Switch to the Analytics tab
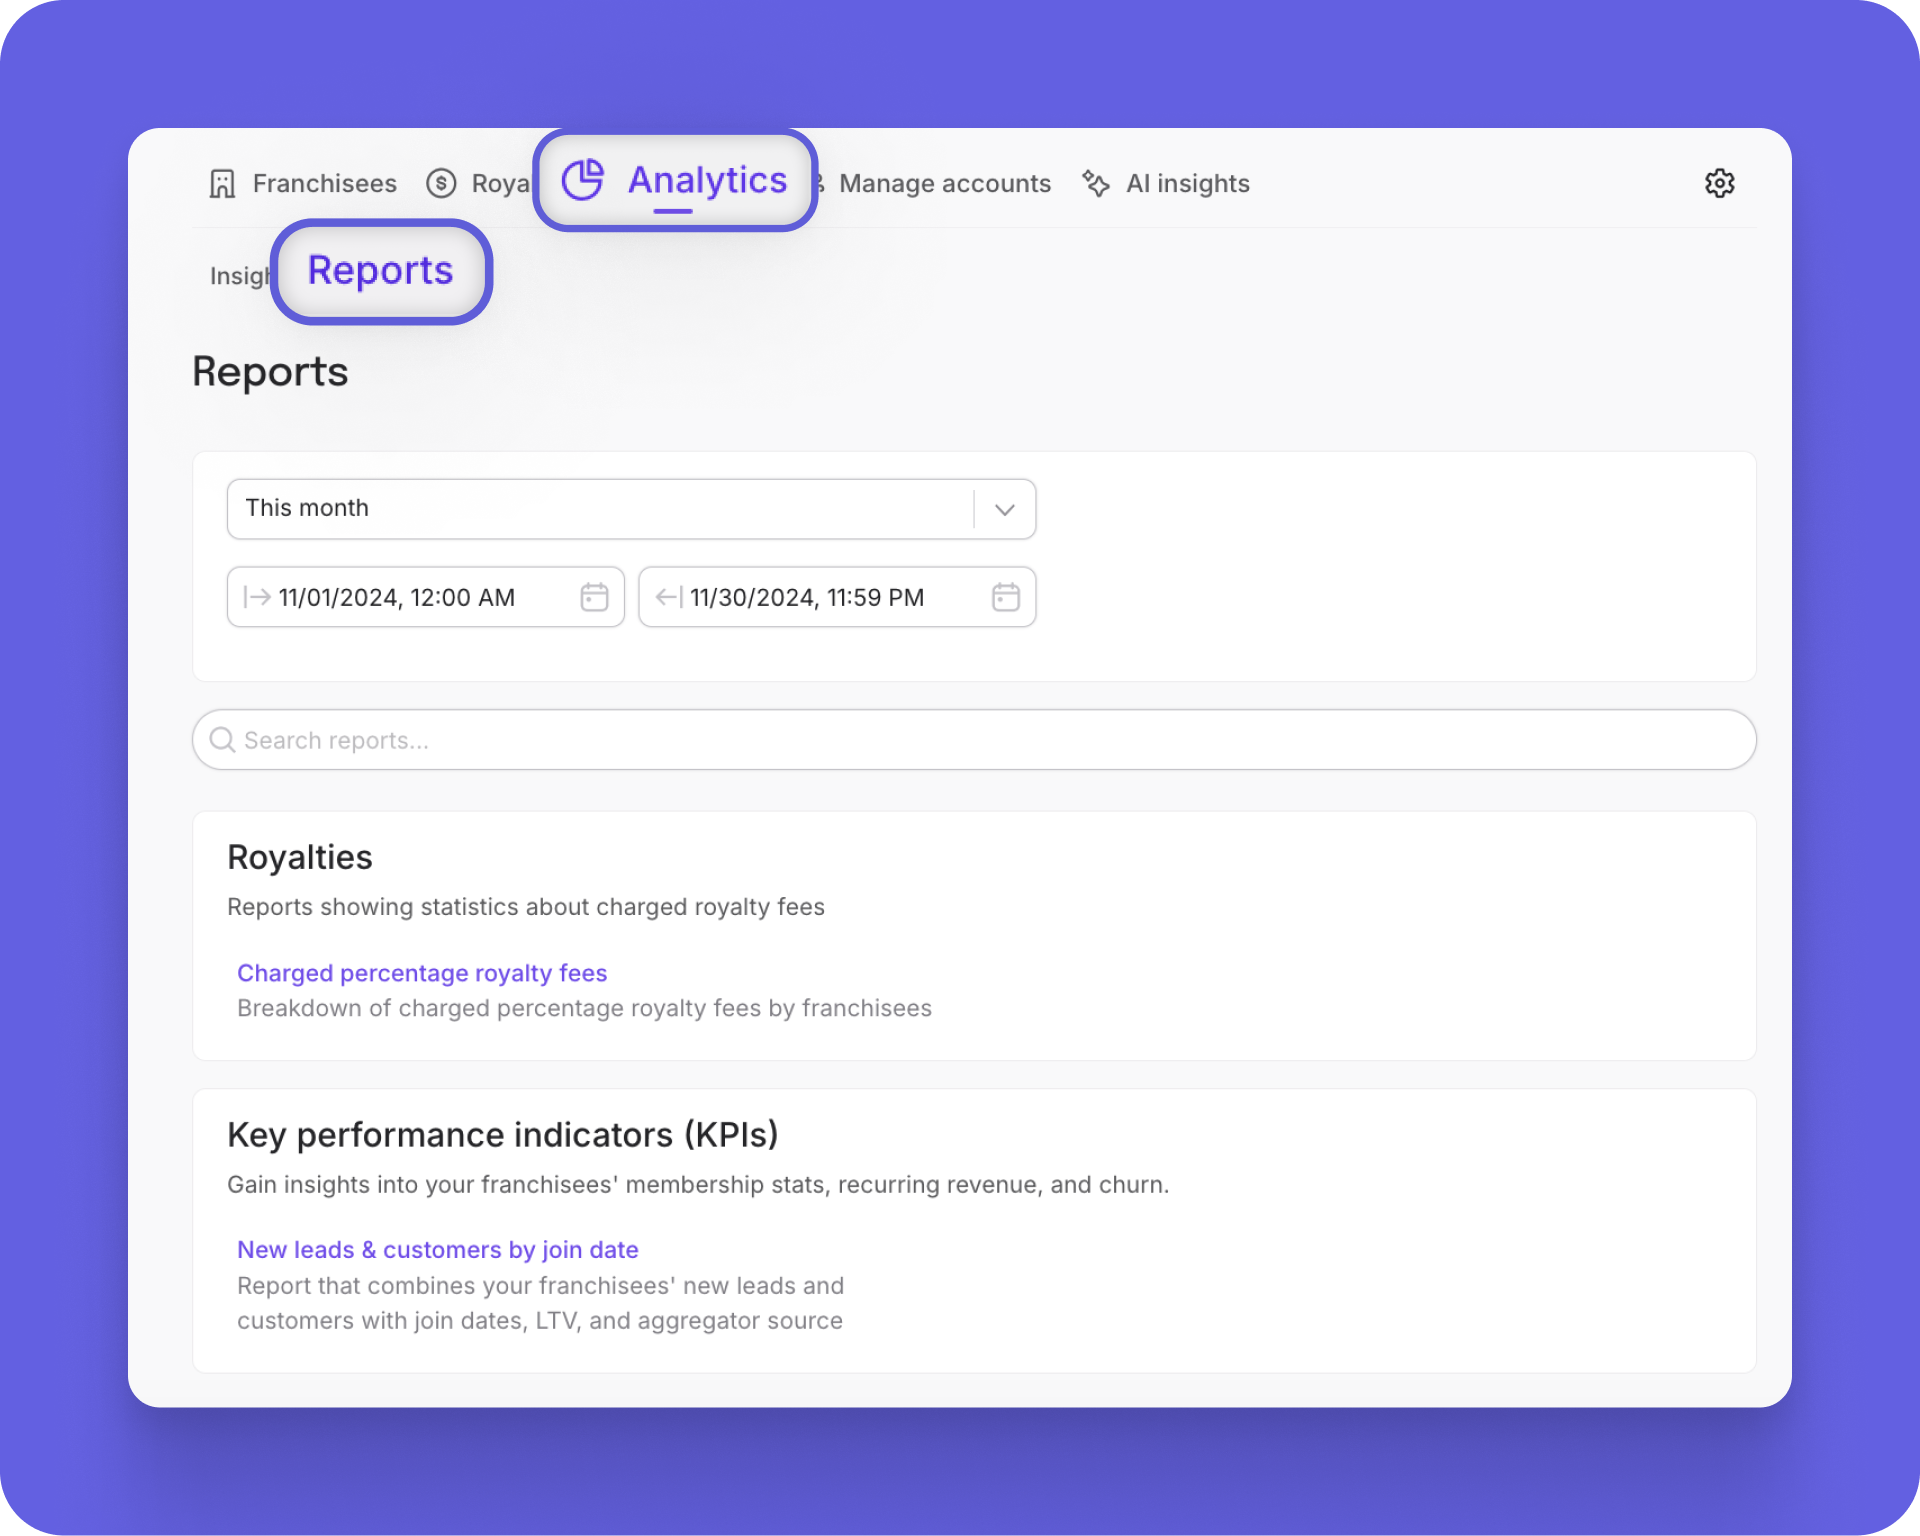Screen dimensions: 1920x1536 tap(707, 181)
